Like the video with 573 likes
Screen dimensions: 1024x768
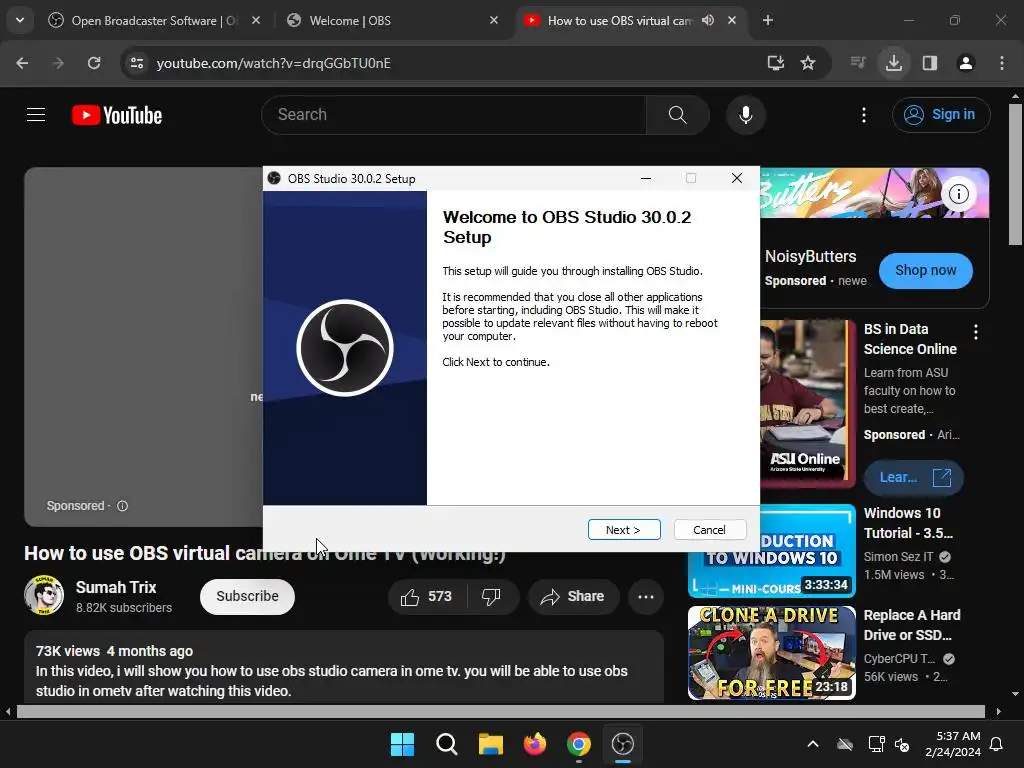coord(426,596)
